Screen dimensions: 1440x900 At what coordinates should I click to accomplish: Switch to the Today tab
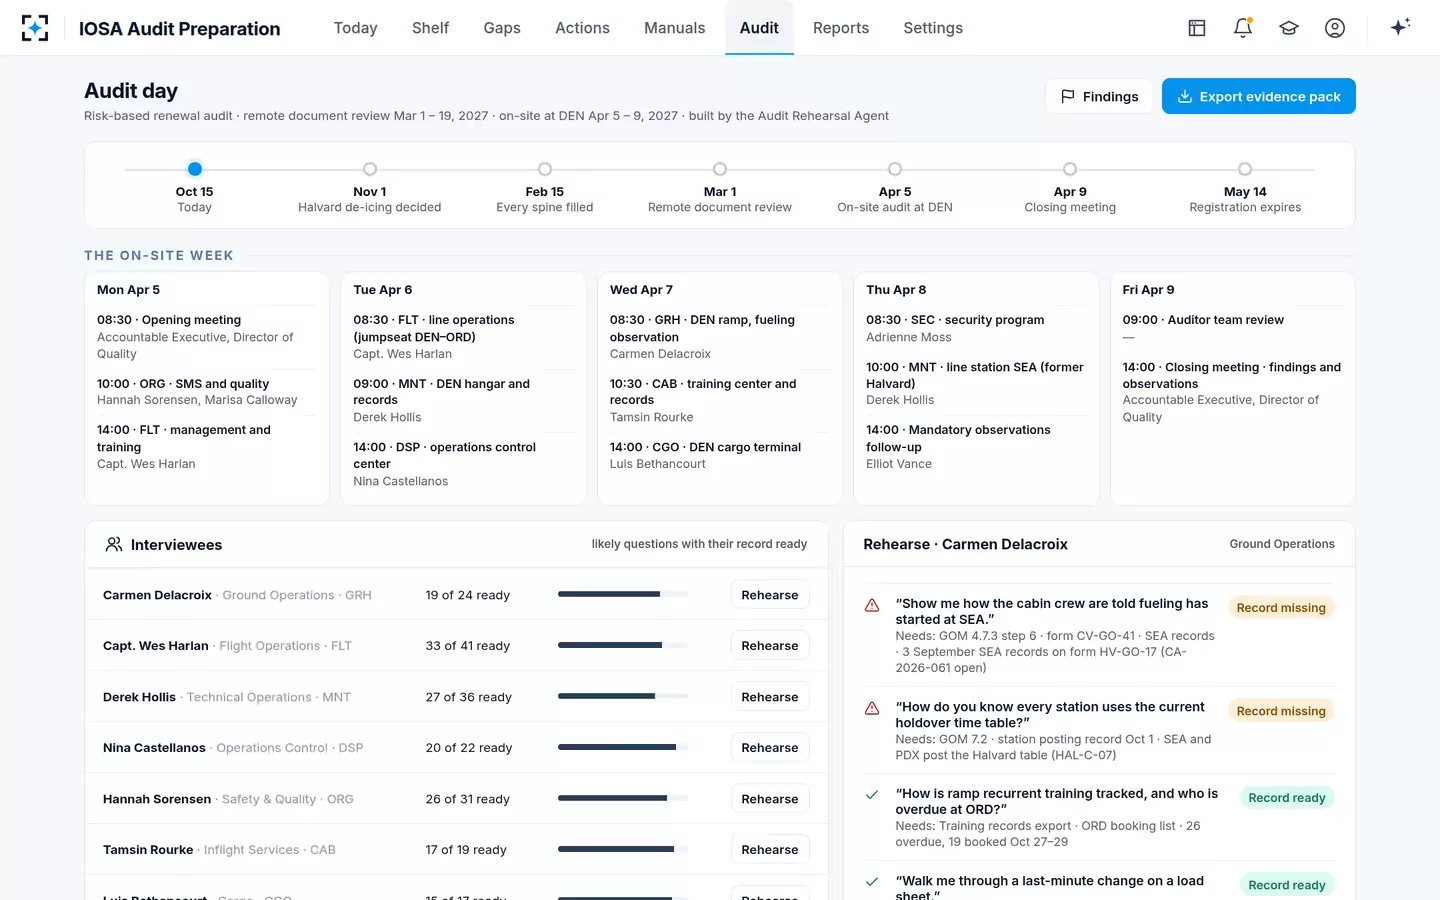pos(355,28)
